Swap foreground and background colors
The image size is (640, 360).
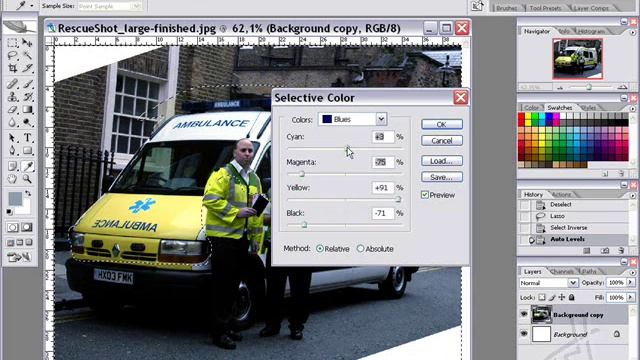pyautogui.click(x=27, y=193)
